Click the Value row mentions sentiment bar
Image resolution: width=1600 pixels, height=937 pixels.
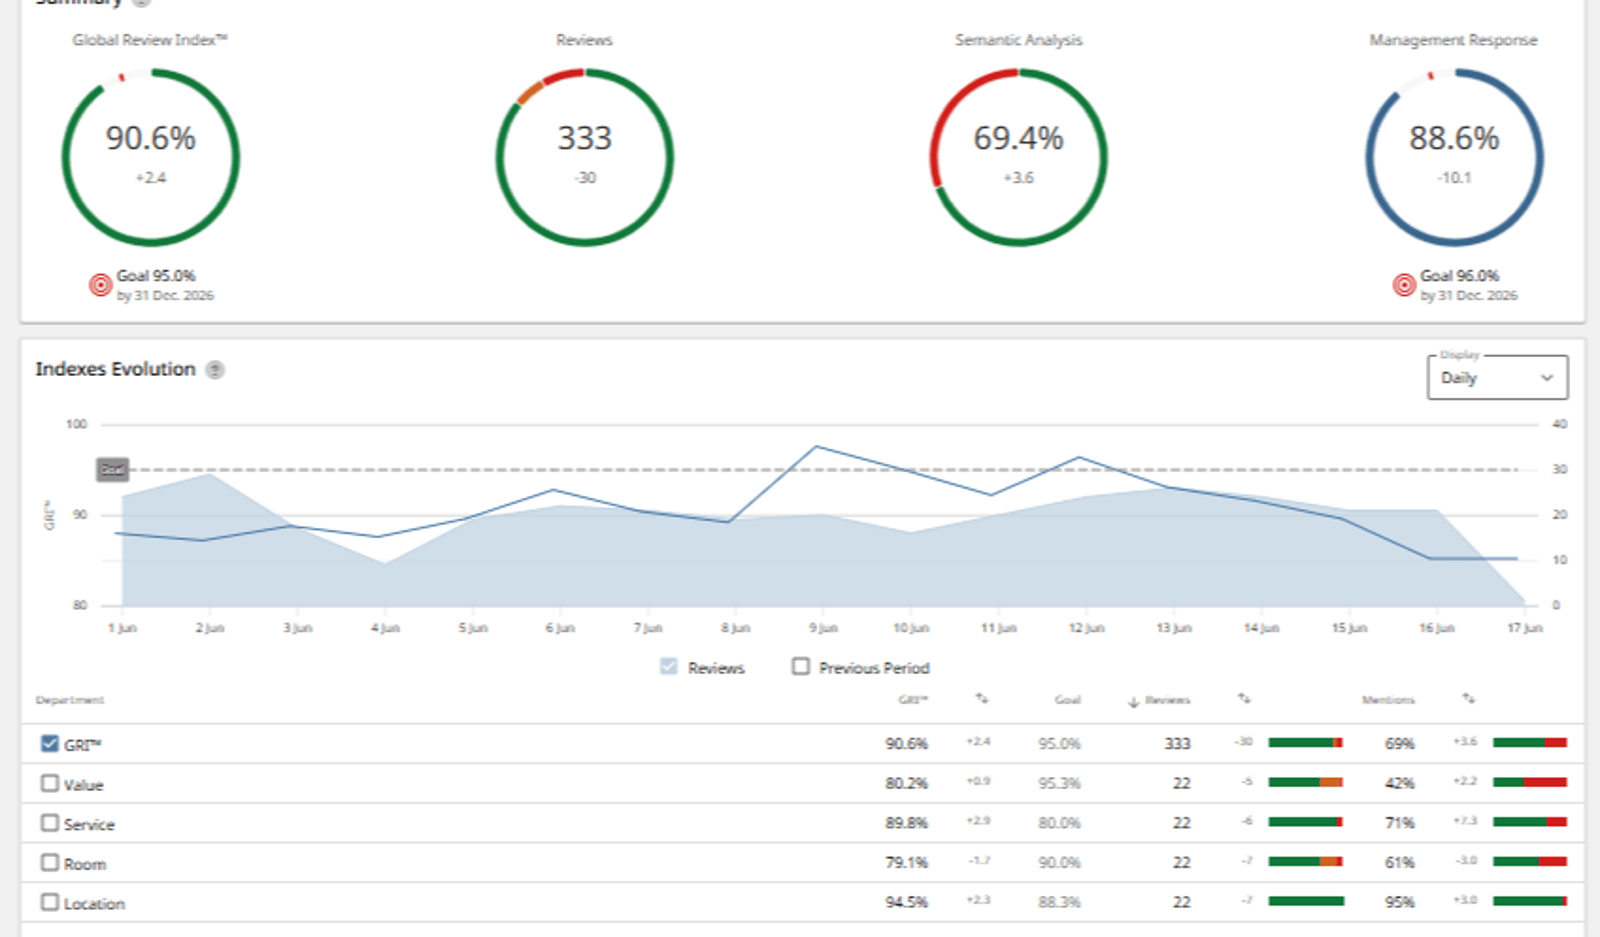coord(1530,782)
